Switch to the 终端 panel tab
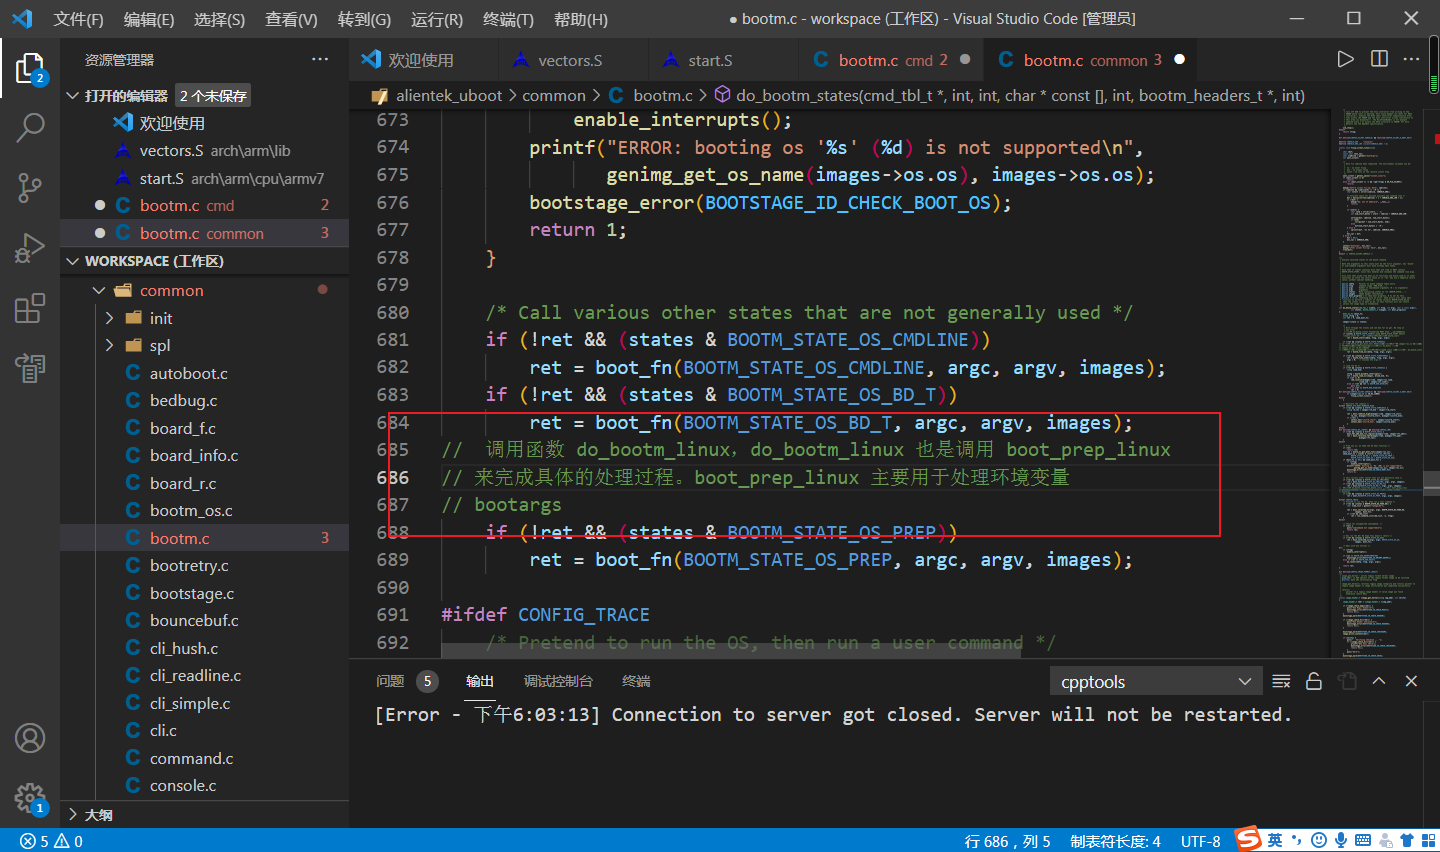The height and width of the screenshot is (852, 1440). click(x=636, y=681)
